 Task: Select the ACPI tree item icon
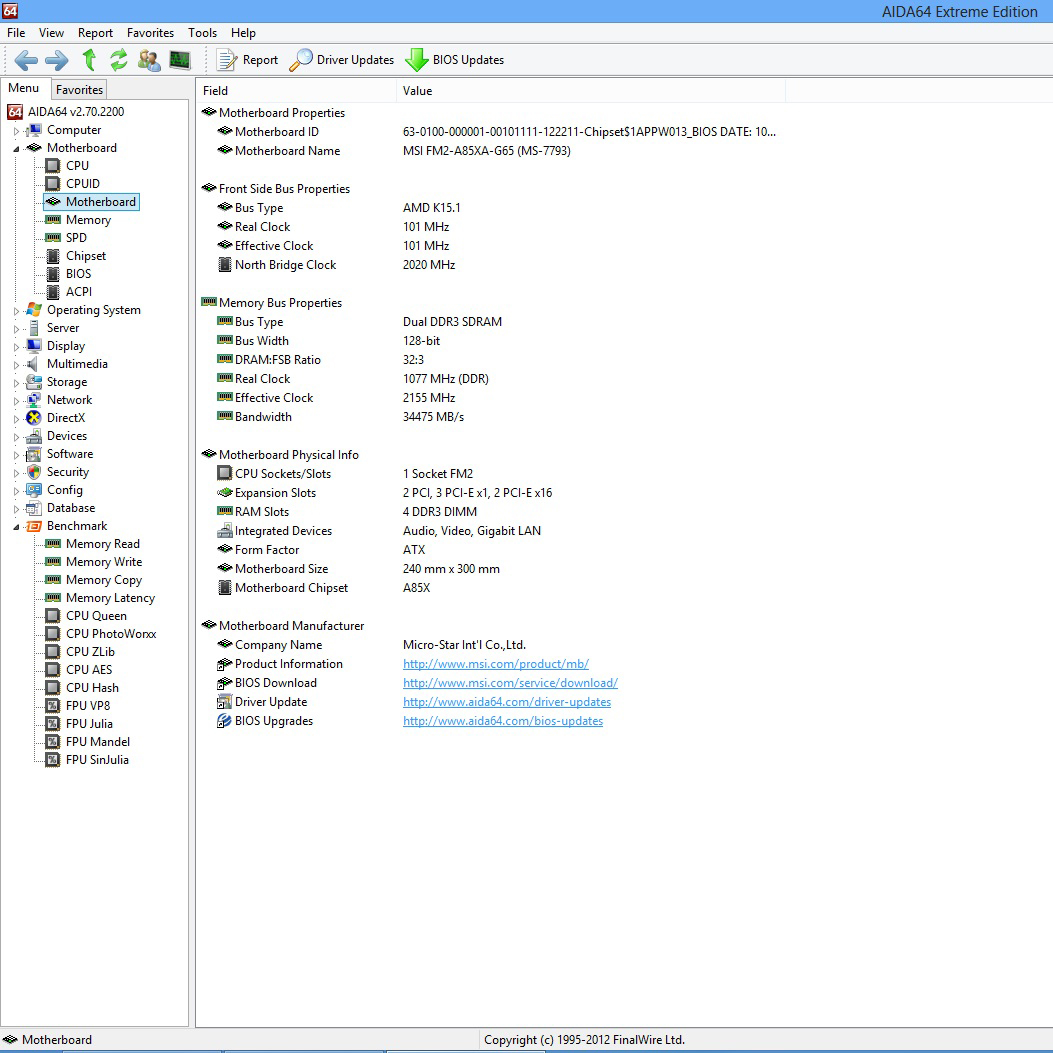coord(53,292)
